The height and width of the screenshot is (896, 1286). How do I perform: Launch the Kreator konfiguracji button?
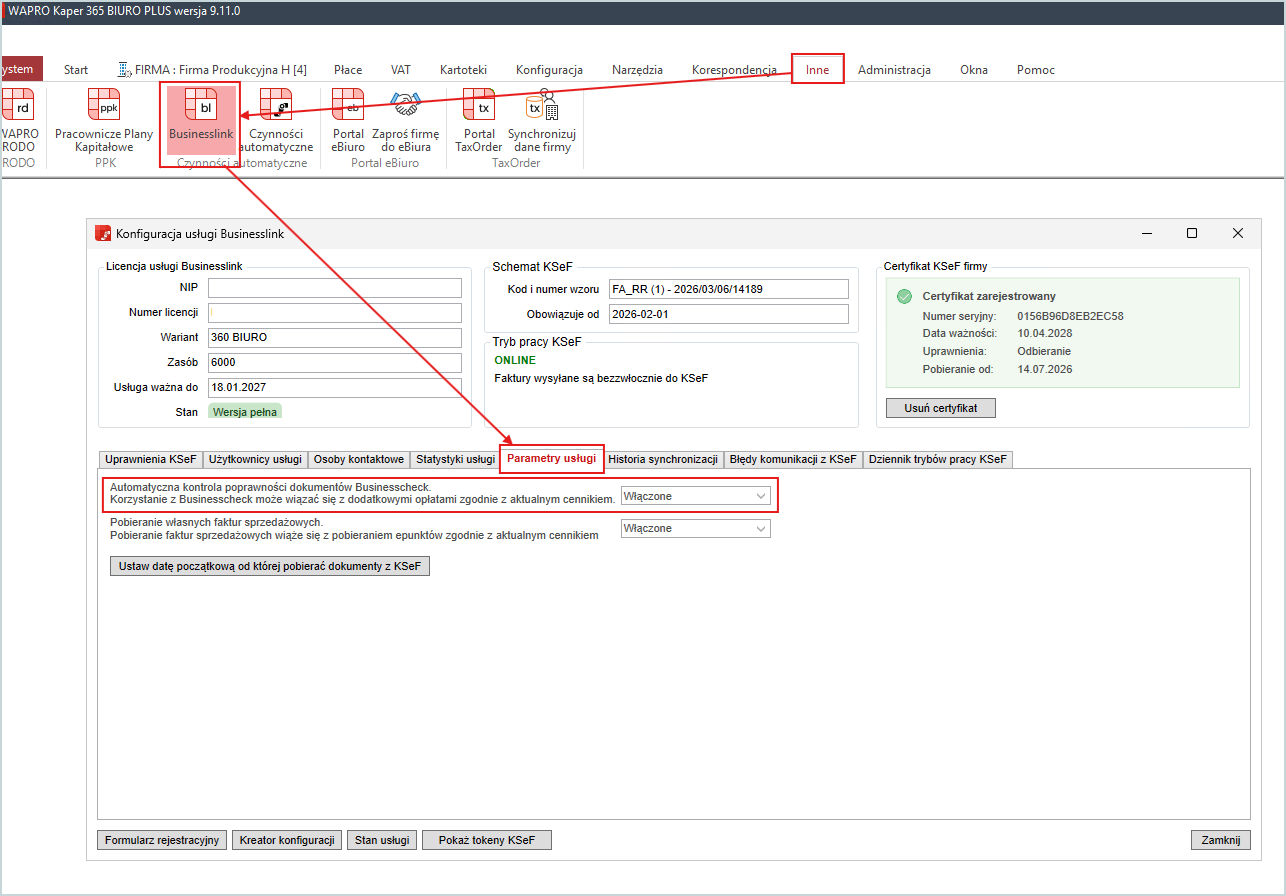point(288,840)
